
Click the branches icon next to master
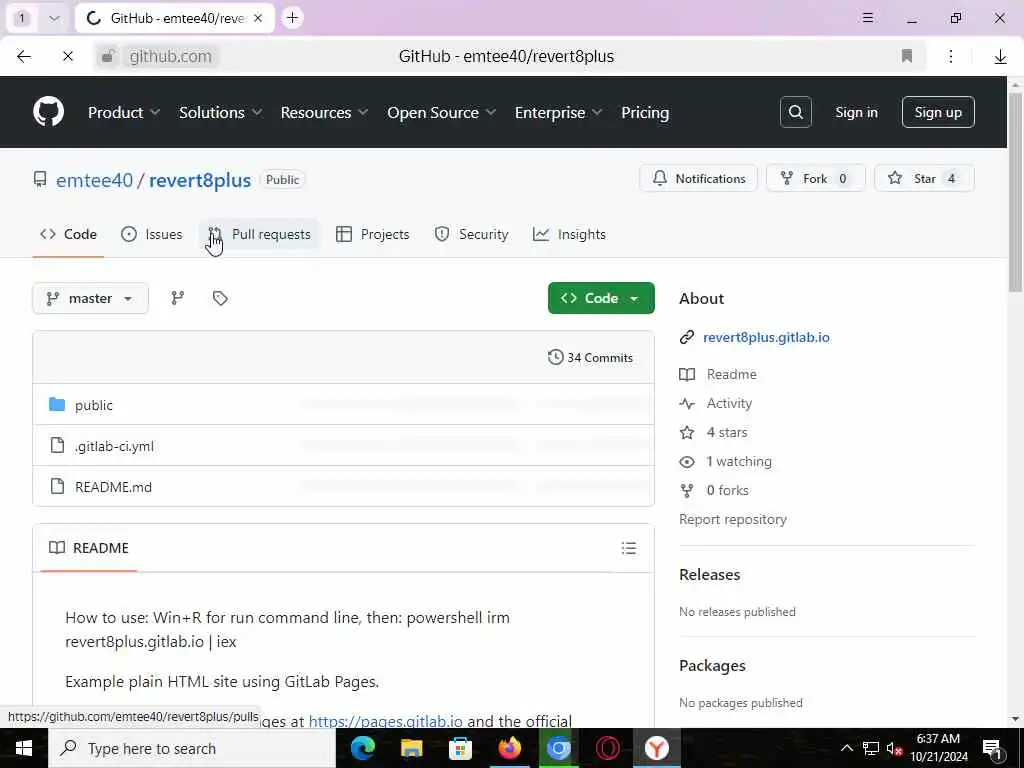tap(178, 298)
